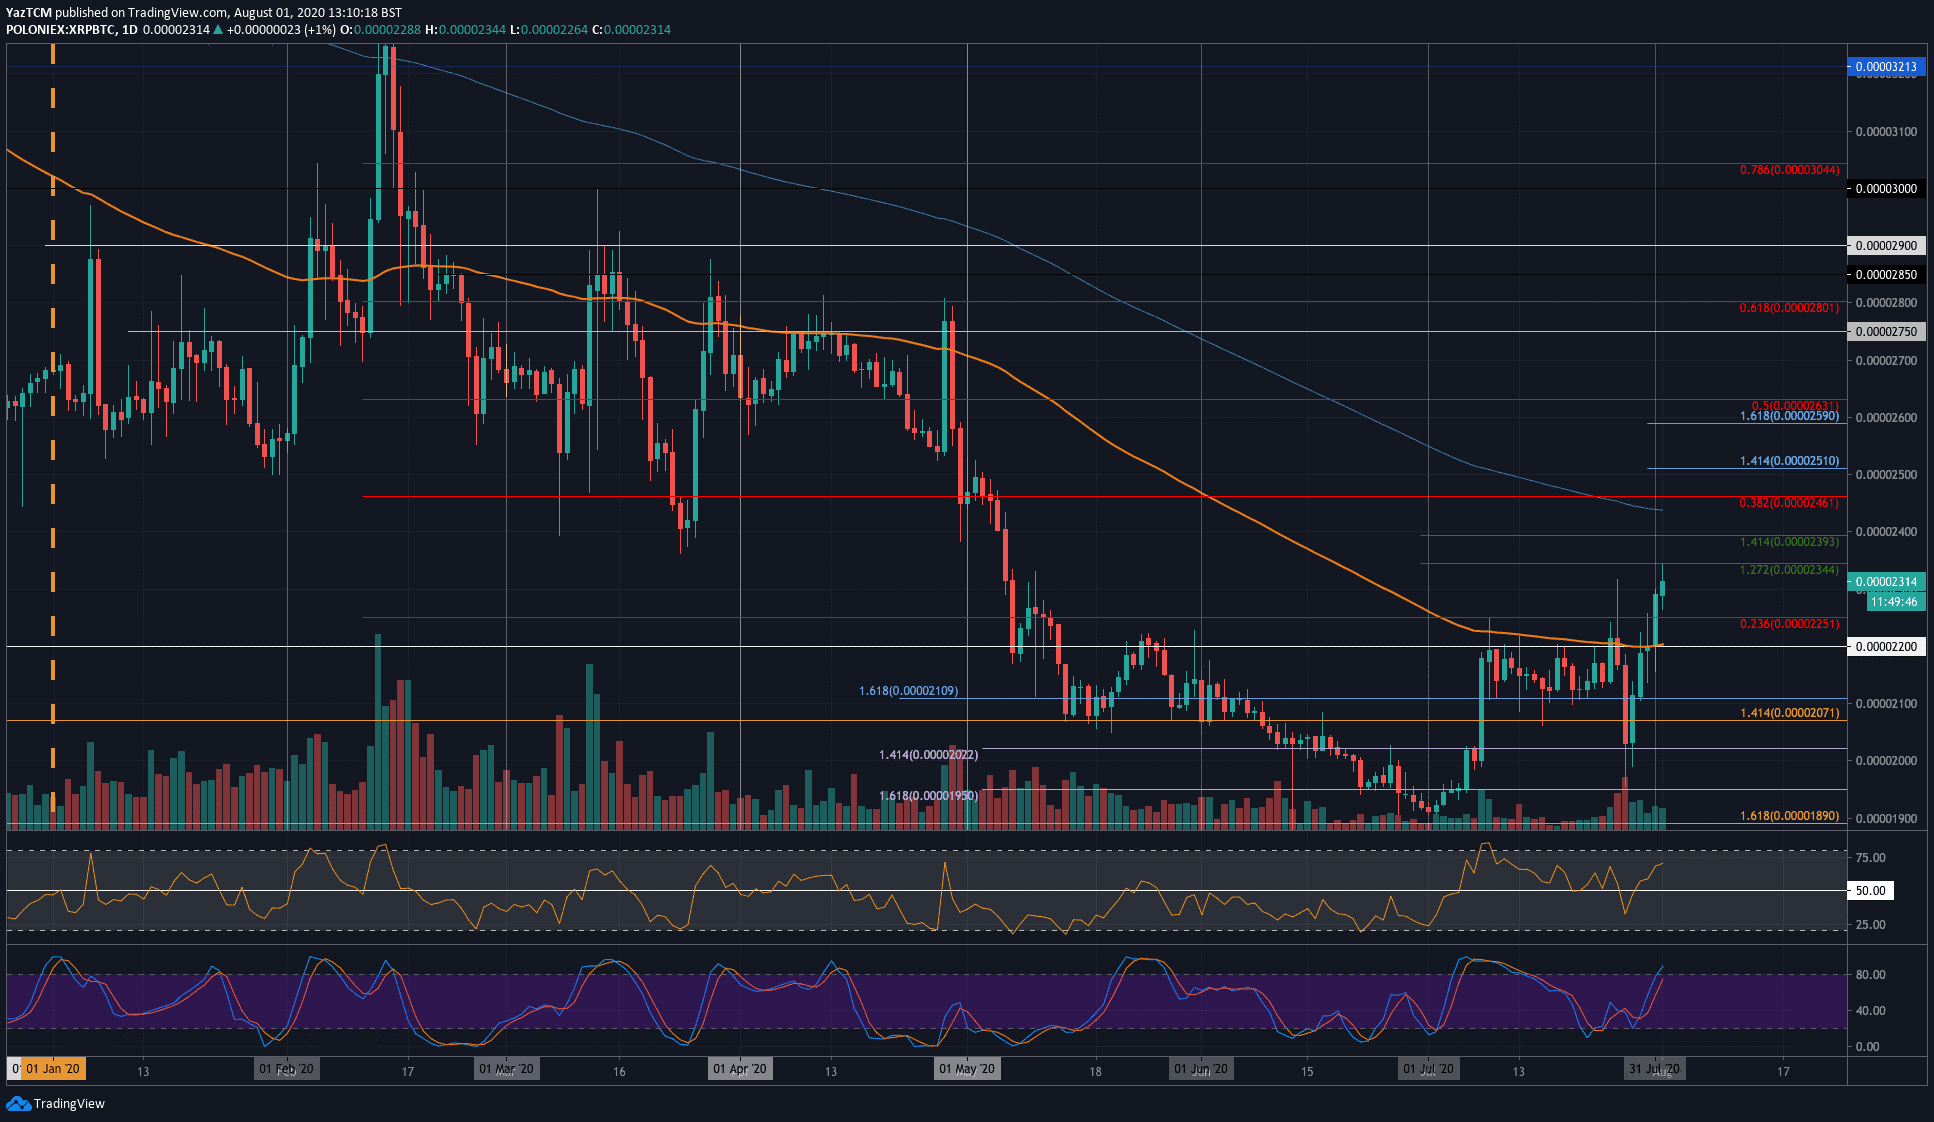This screenshot has width=1934, height=1122.
Task: Select the 0.236 Fibonacci label (0.00002251)
Action: (x=1789, y=624)
